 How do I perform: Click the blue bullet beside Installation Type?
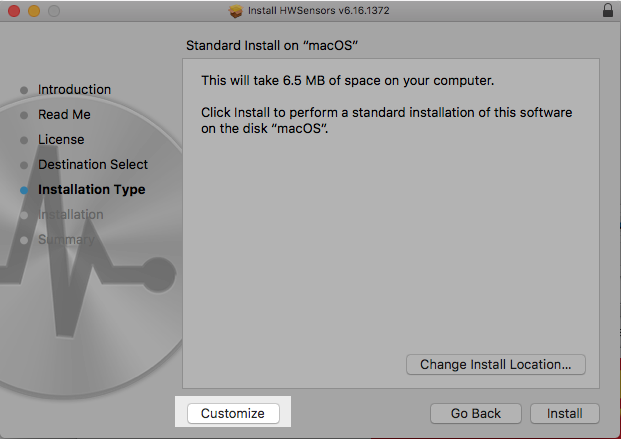[x=24, y=190]
